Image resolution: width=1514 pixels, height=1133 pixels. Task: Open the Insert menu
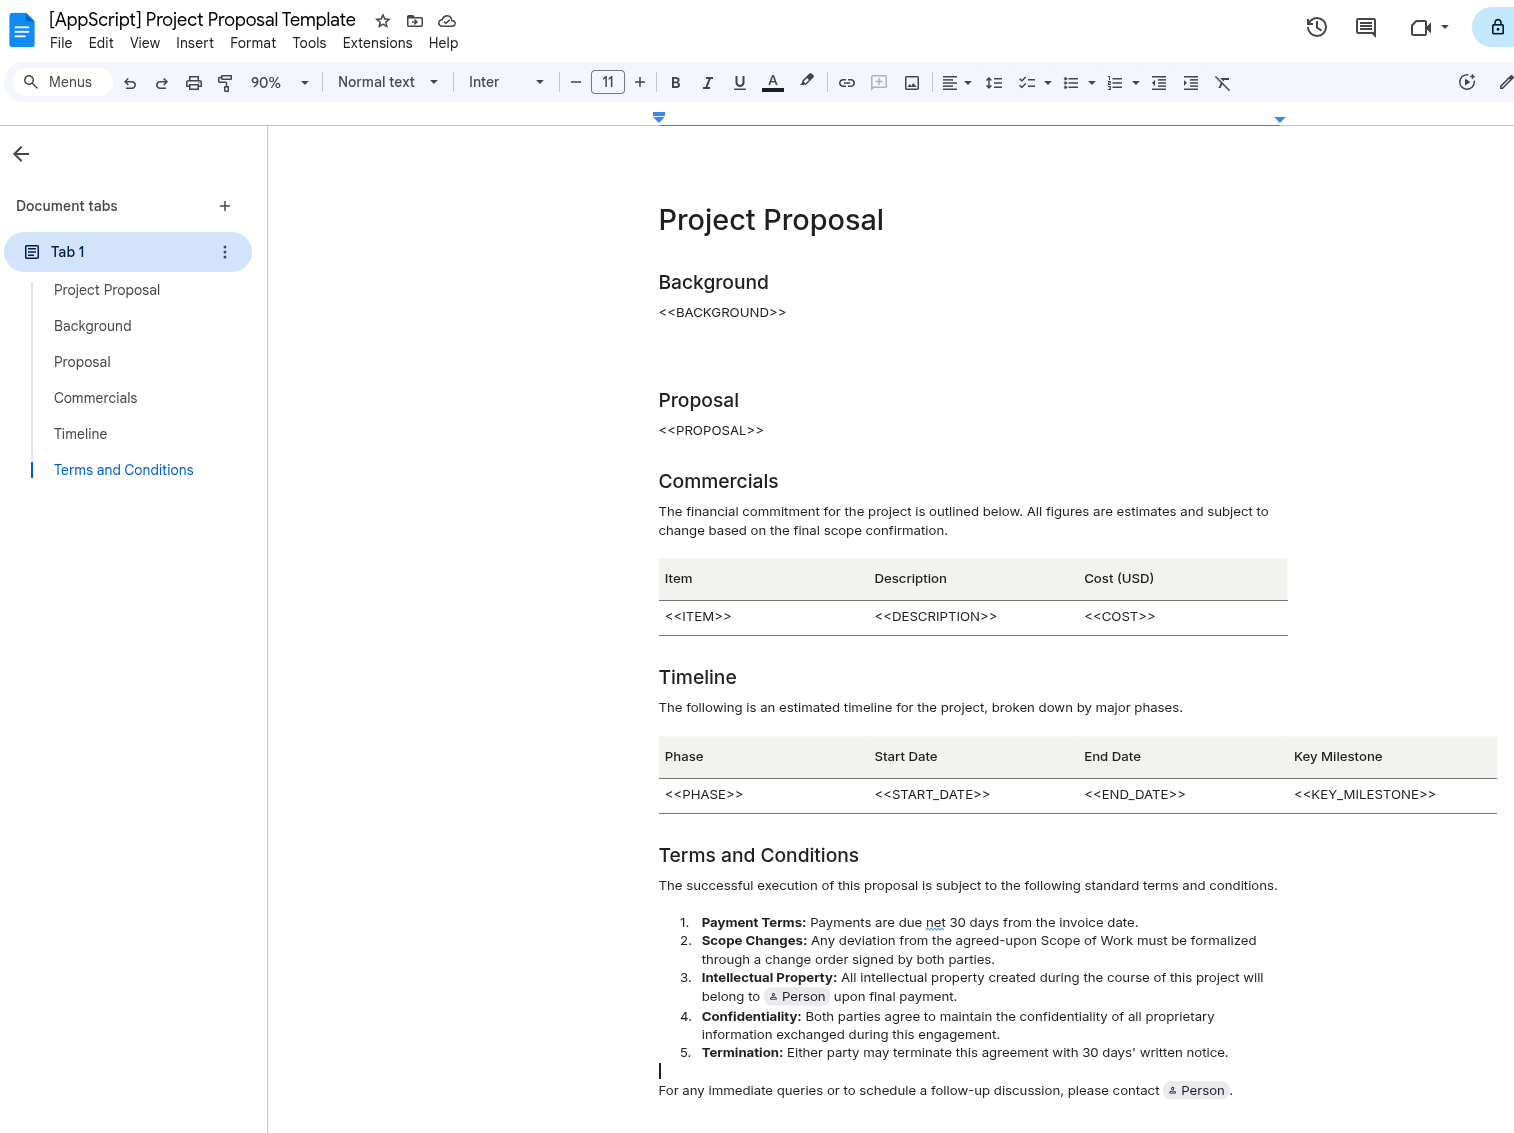[x=195, y=43]
